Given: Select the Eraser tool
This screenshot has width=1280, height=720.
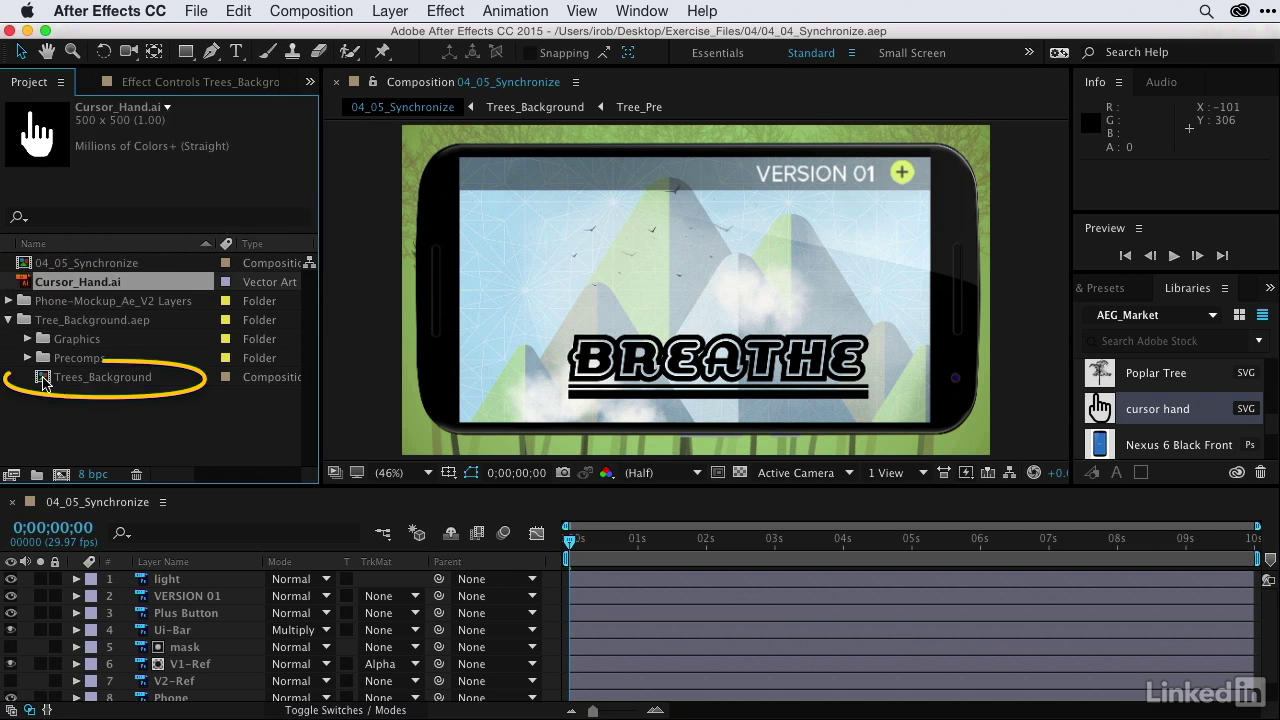Looking at the screenshot, I should tap(319, 52).
